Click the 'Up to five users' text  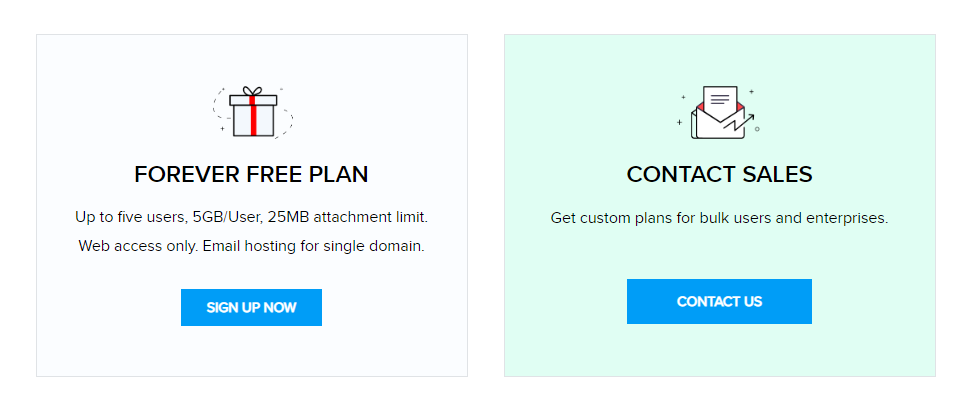tap(130, 218)
